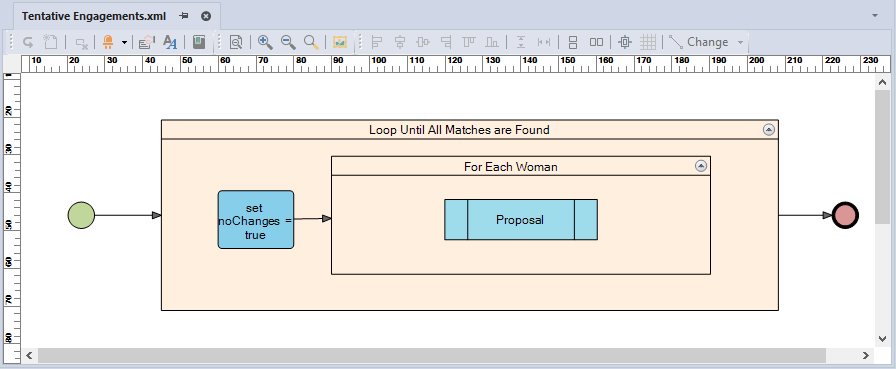896x369 pixels.
Task: Toggle the pin on Tentative Engagements tab
Action: [183, 16]
